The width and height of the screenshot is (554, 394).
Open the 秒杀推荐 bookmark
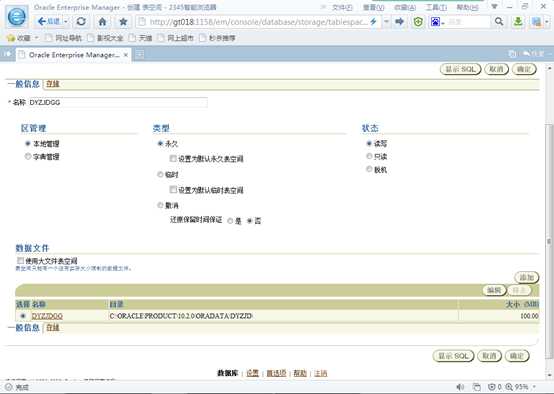(217, 38)
